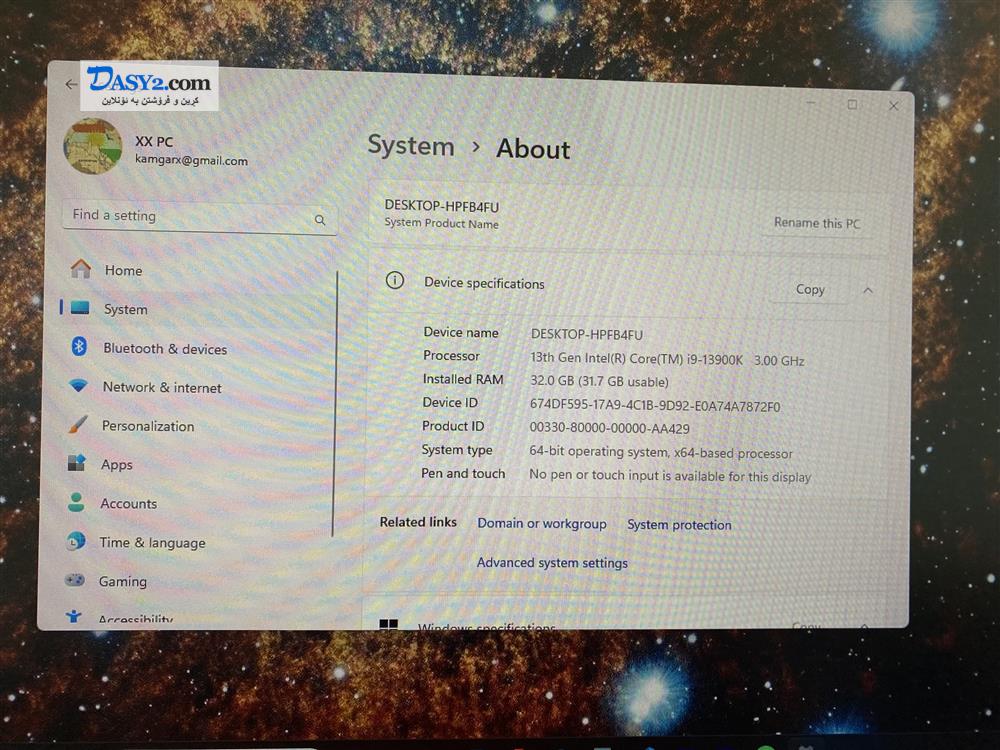The width and height of the screenshot is (1000, 750).
Task: Select the 32.0 GB installed RAM value
Action: click(x=599, y=381)
